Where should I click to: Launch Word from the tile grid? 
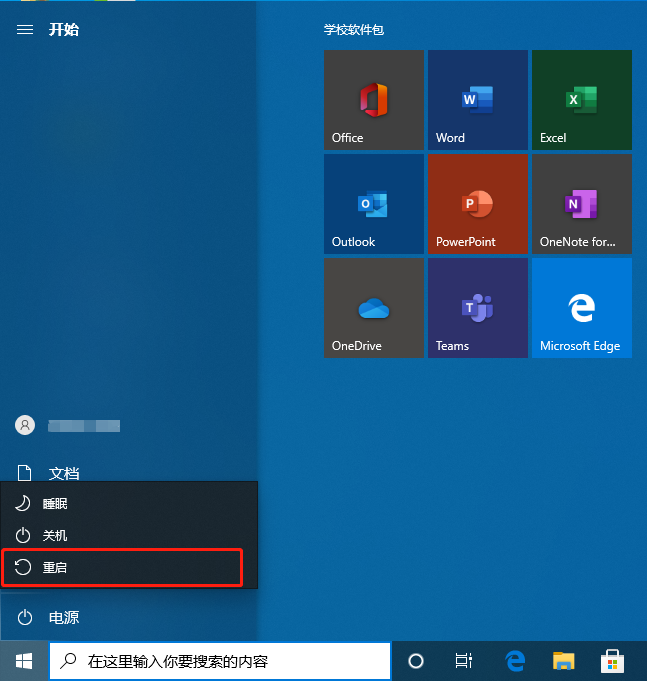(x=477, y=100)
